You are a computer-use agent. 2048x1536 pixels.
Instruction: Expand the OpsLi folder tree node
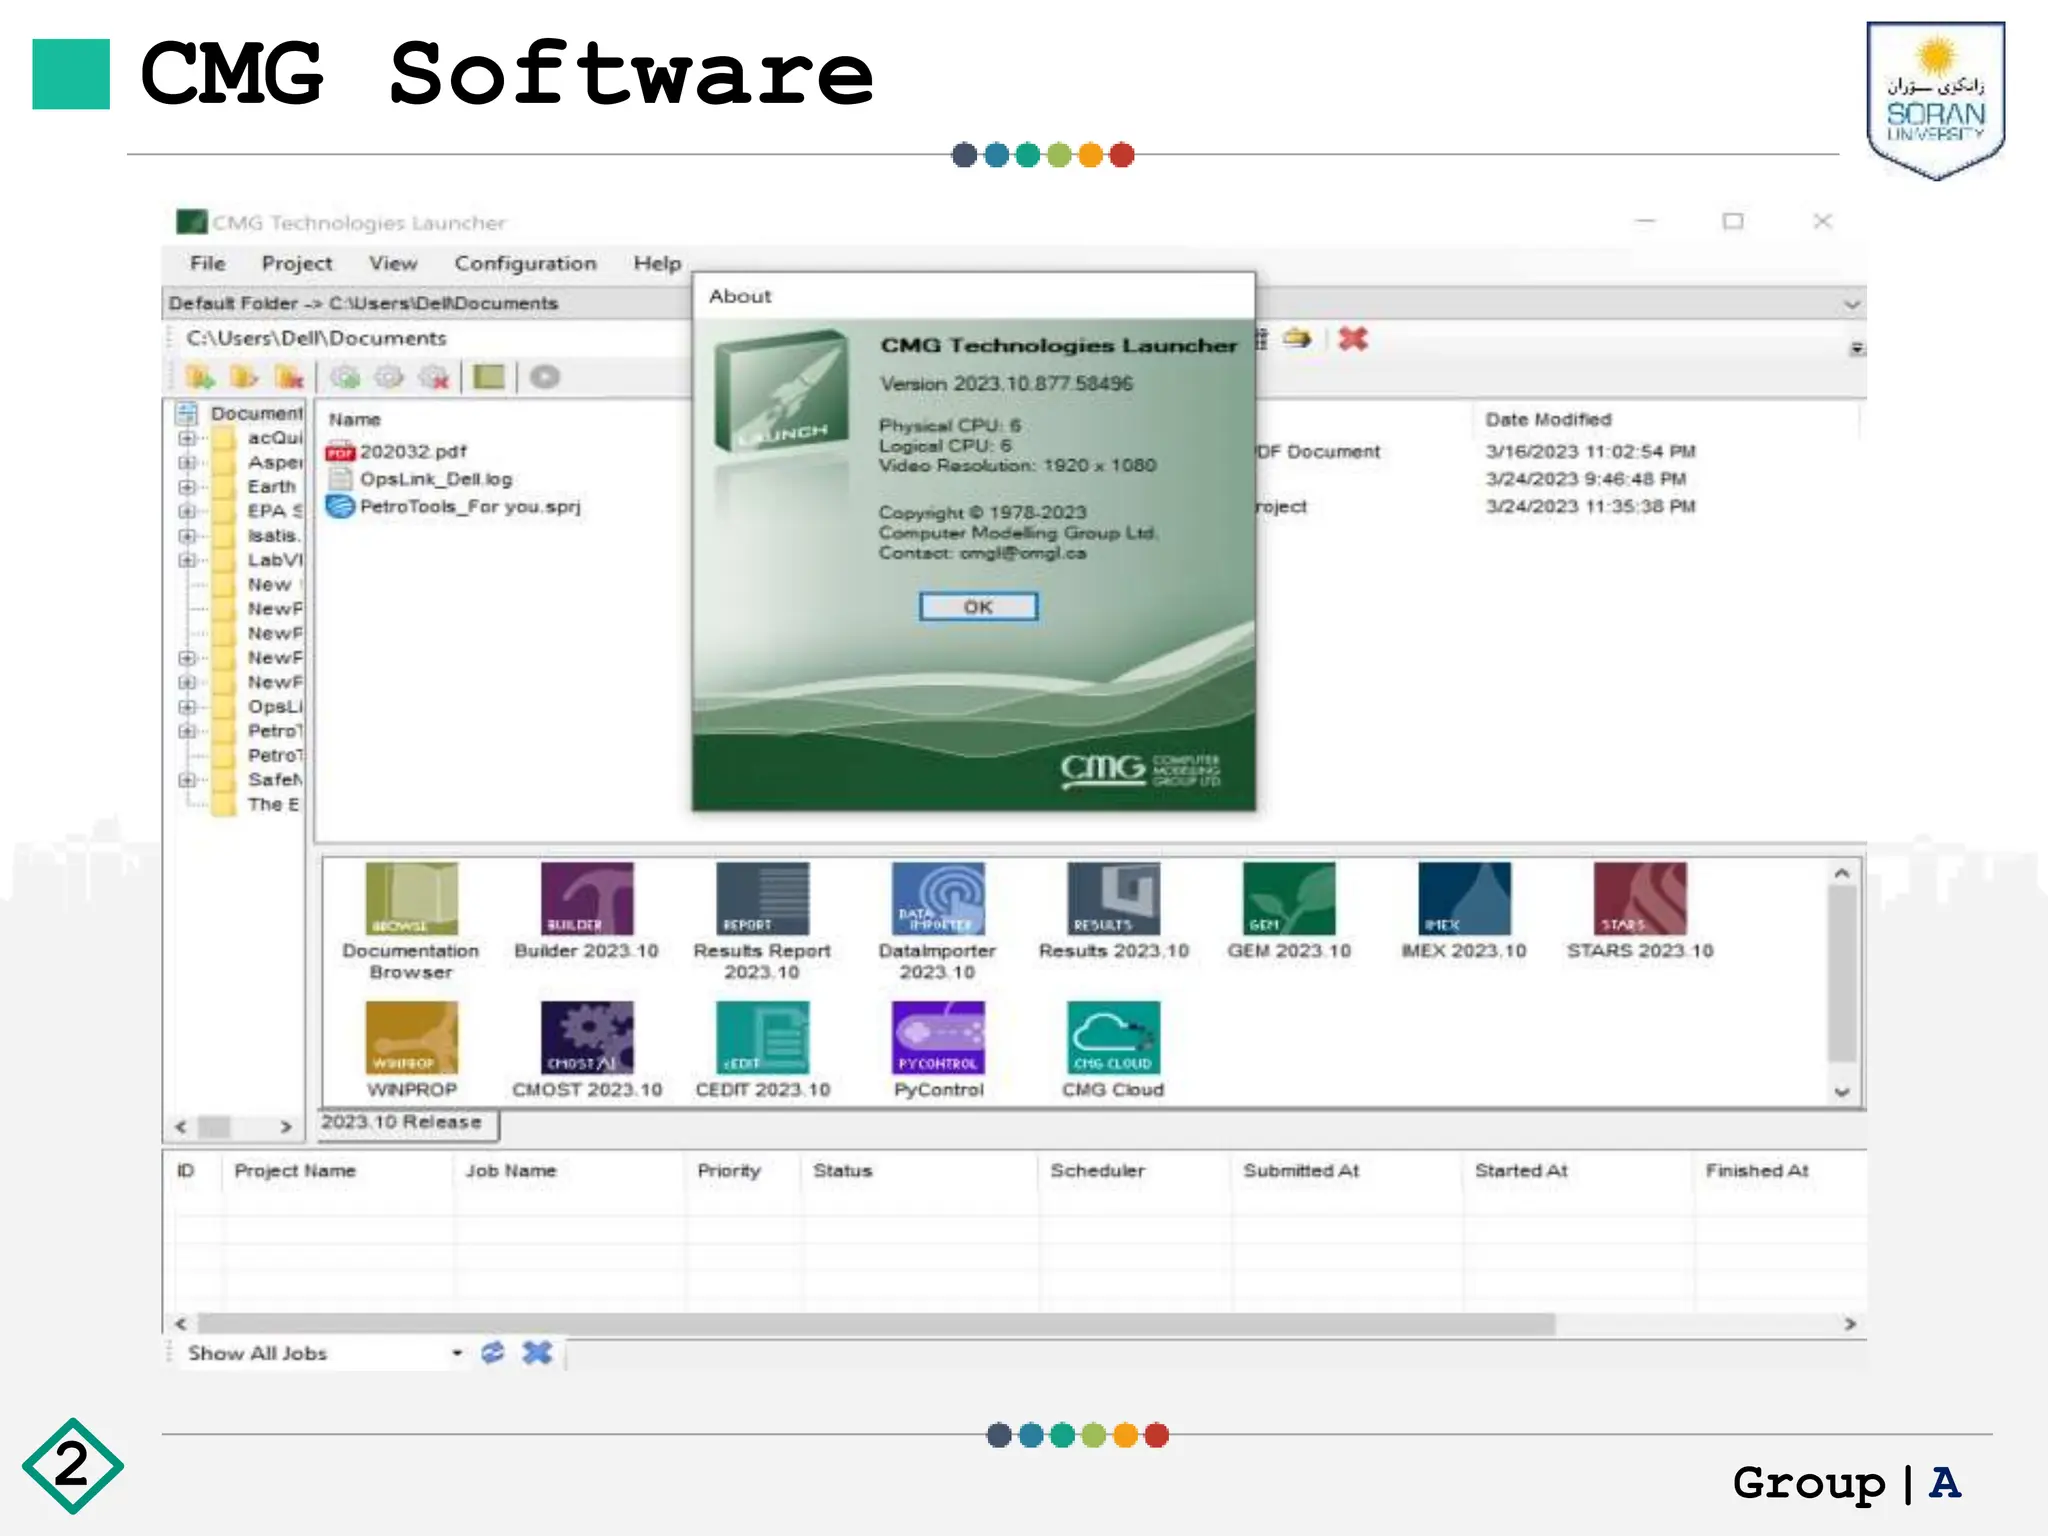click(187, 707)
